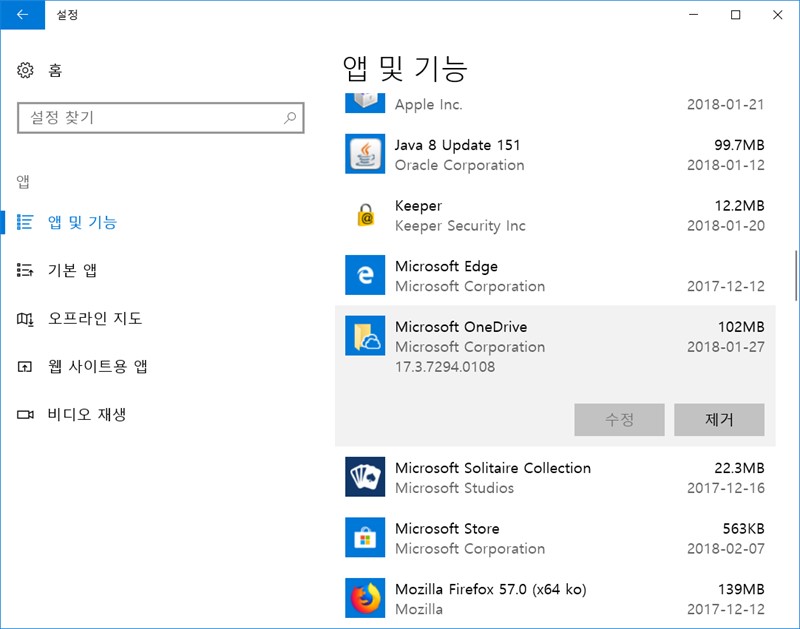Viewport: 800px width, 629px height.
Task: Select the Microsoft OneDrive icon
Action: point(365,336)
